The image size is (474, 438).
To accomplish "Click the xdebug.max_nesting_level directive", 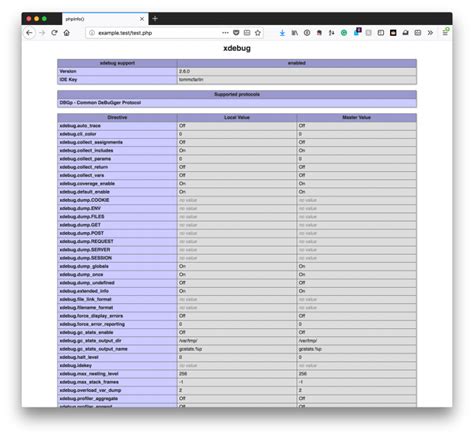I will (x=89, y=374).
